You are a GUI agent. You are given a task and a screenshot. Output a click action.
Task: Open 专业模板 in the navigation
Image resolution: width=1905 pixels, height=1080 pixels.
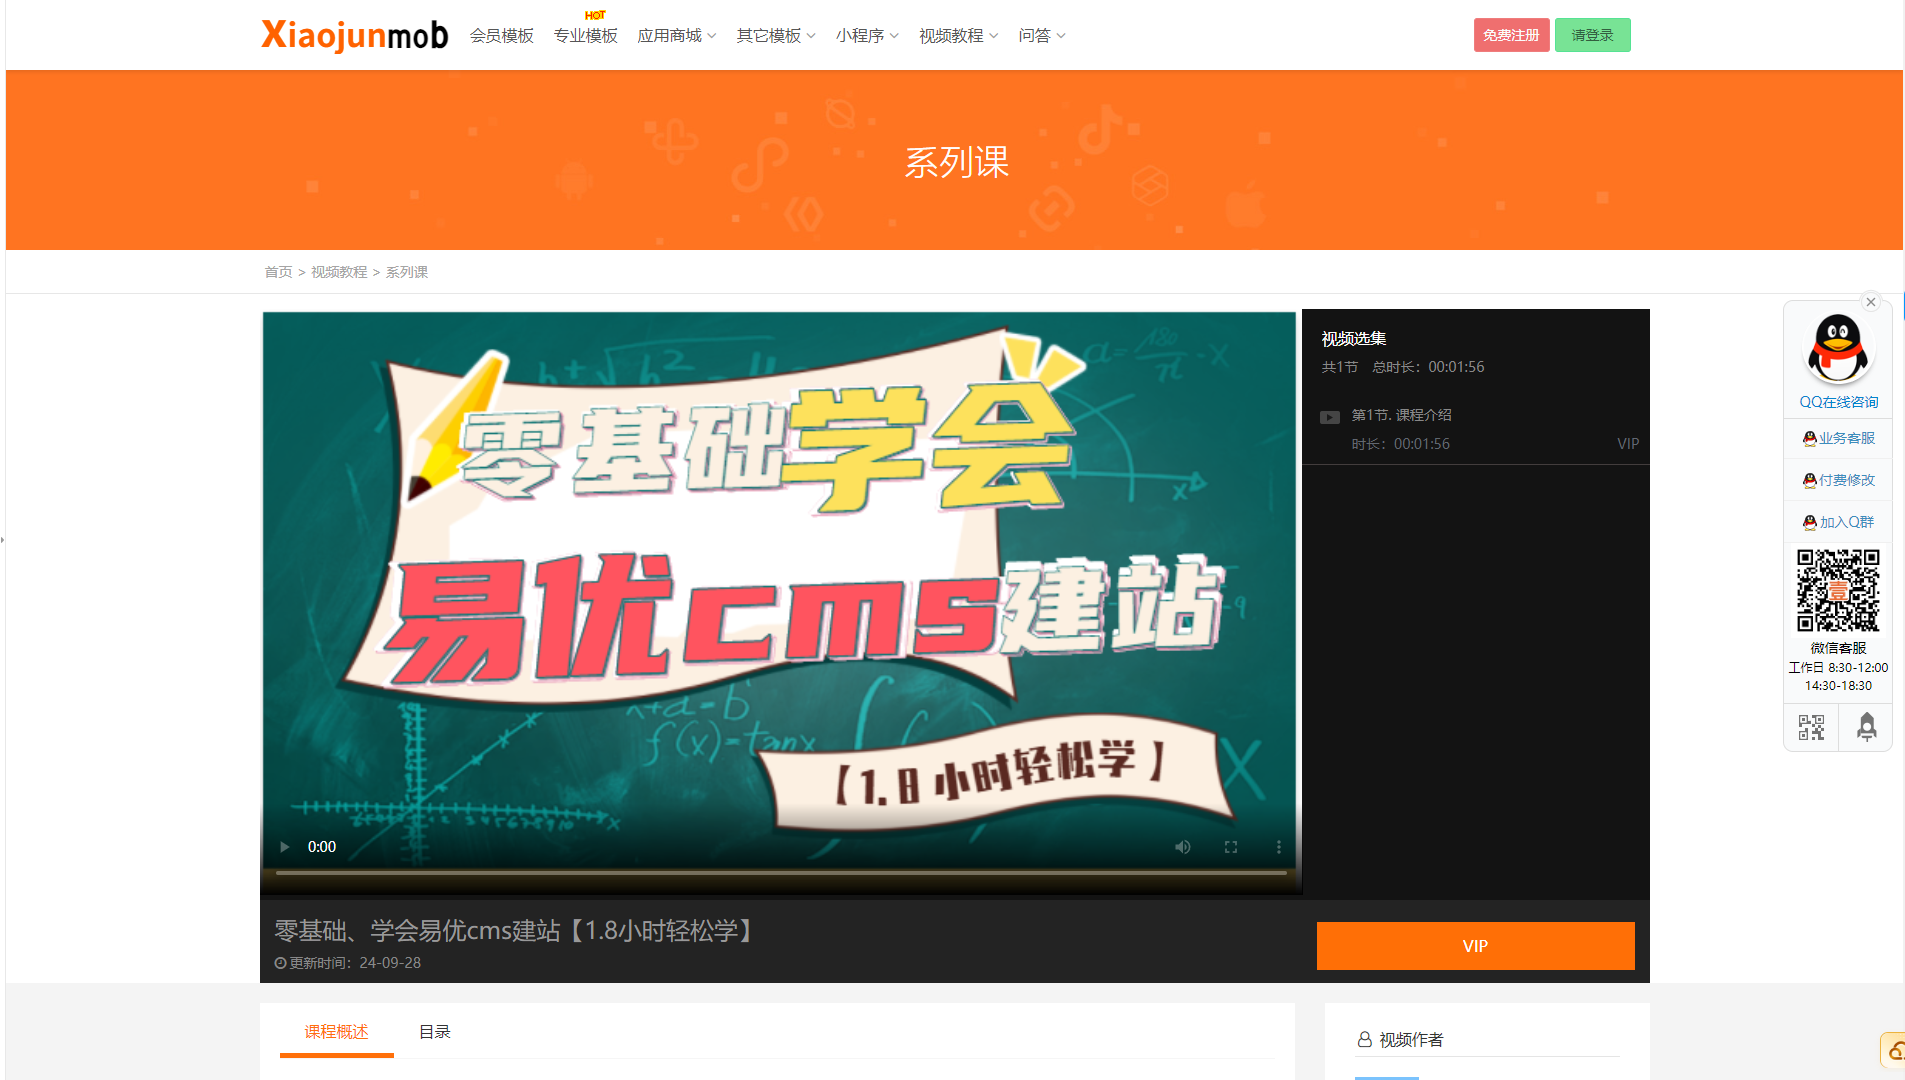coord(586,36)
